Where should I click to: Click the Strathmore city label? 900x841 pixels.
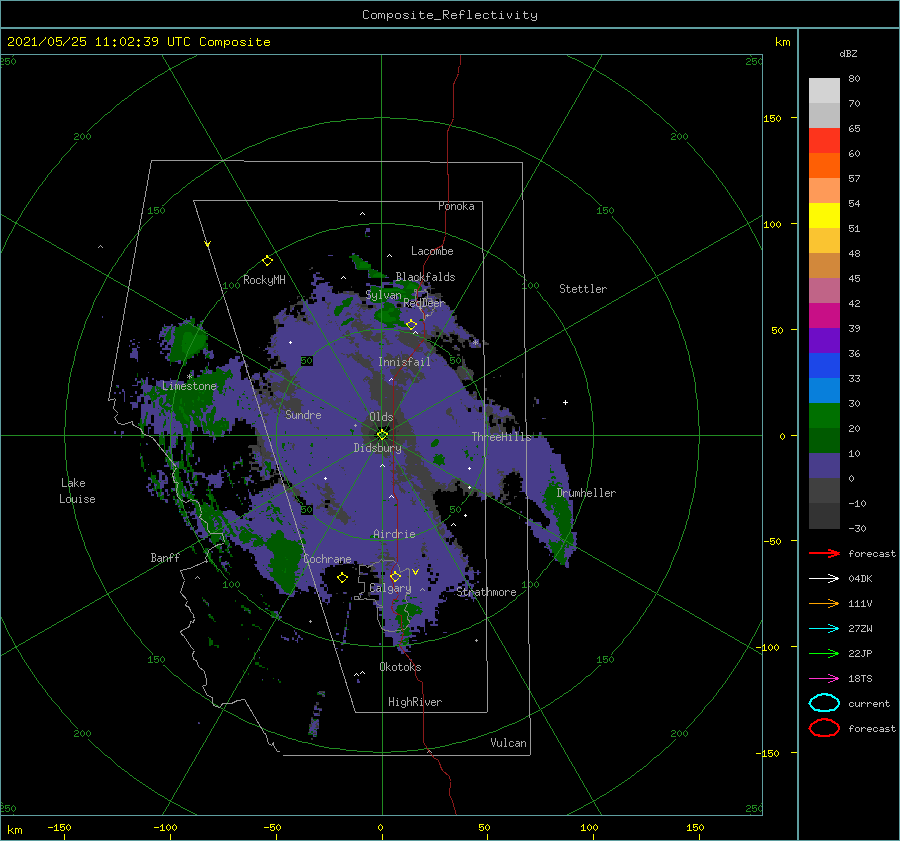[487, 592]
